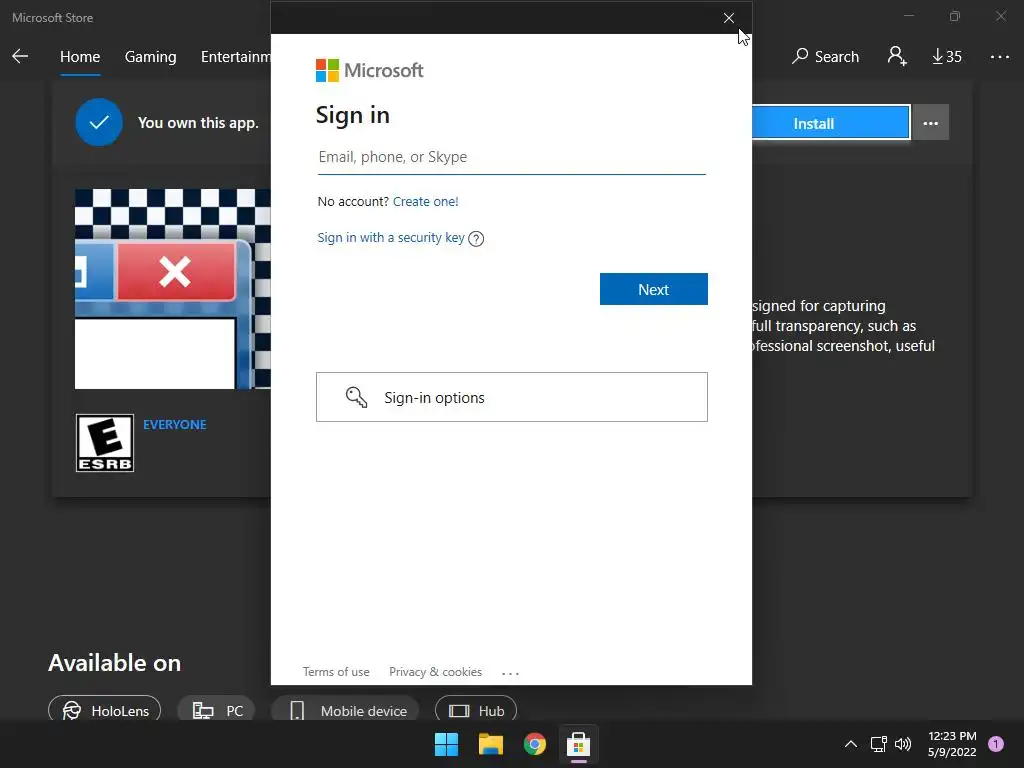Open File Explorer from the taskbar
The image size is (1024, 768).
tap(490, 744)
